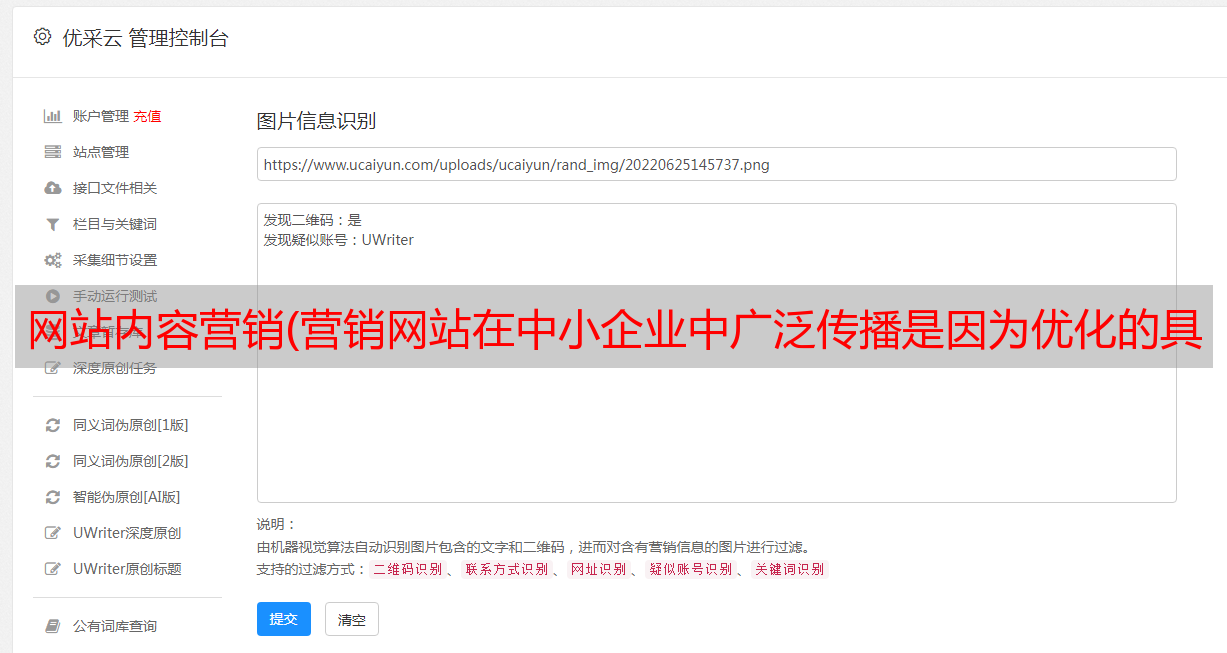Go to 站点管理 menu item
Image resolution: width=1227 pixels, height=653 pixels.
click(101, 152)
